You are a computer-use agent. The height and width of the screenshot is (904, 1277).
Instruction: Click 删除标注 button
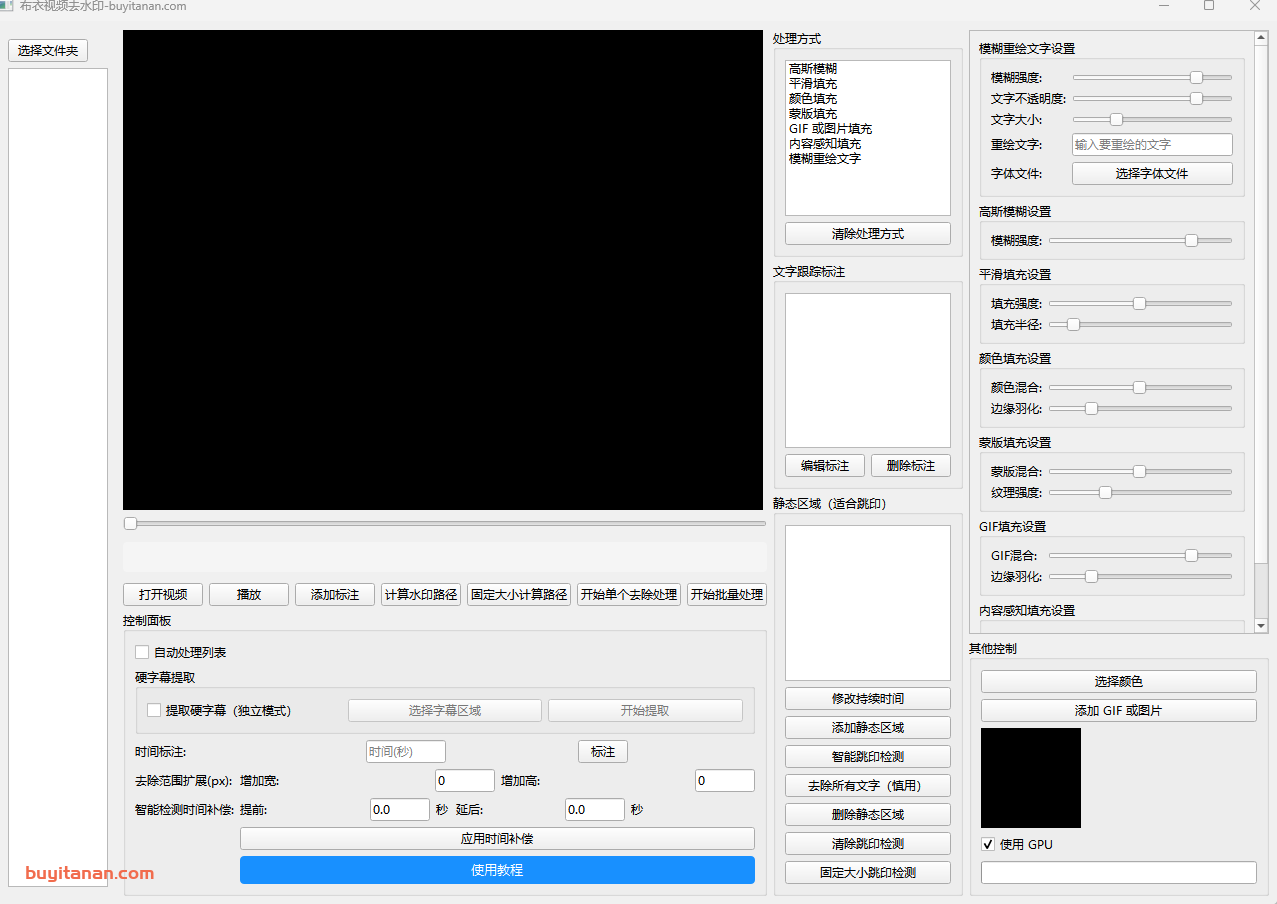tap(911, 465)
